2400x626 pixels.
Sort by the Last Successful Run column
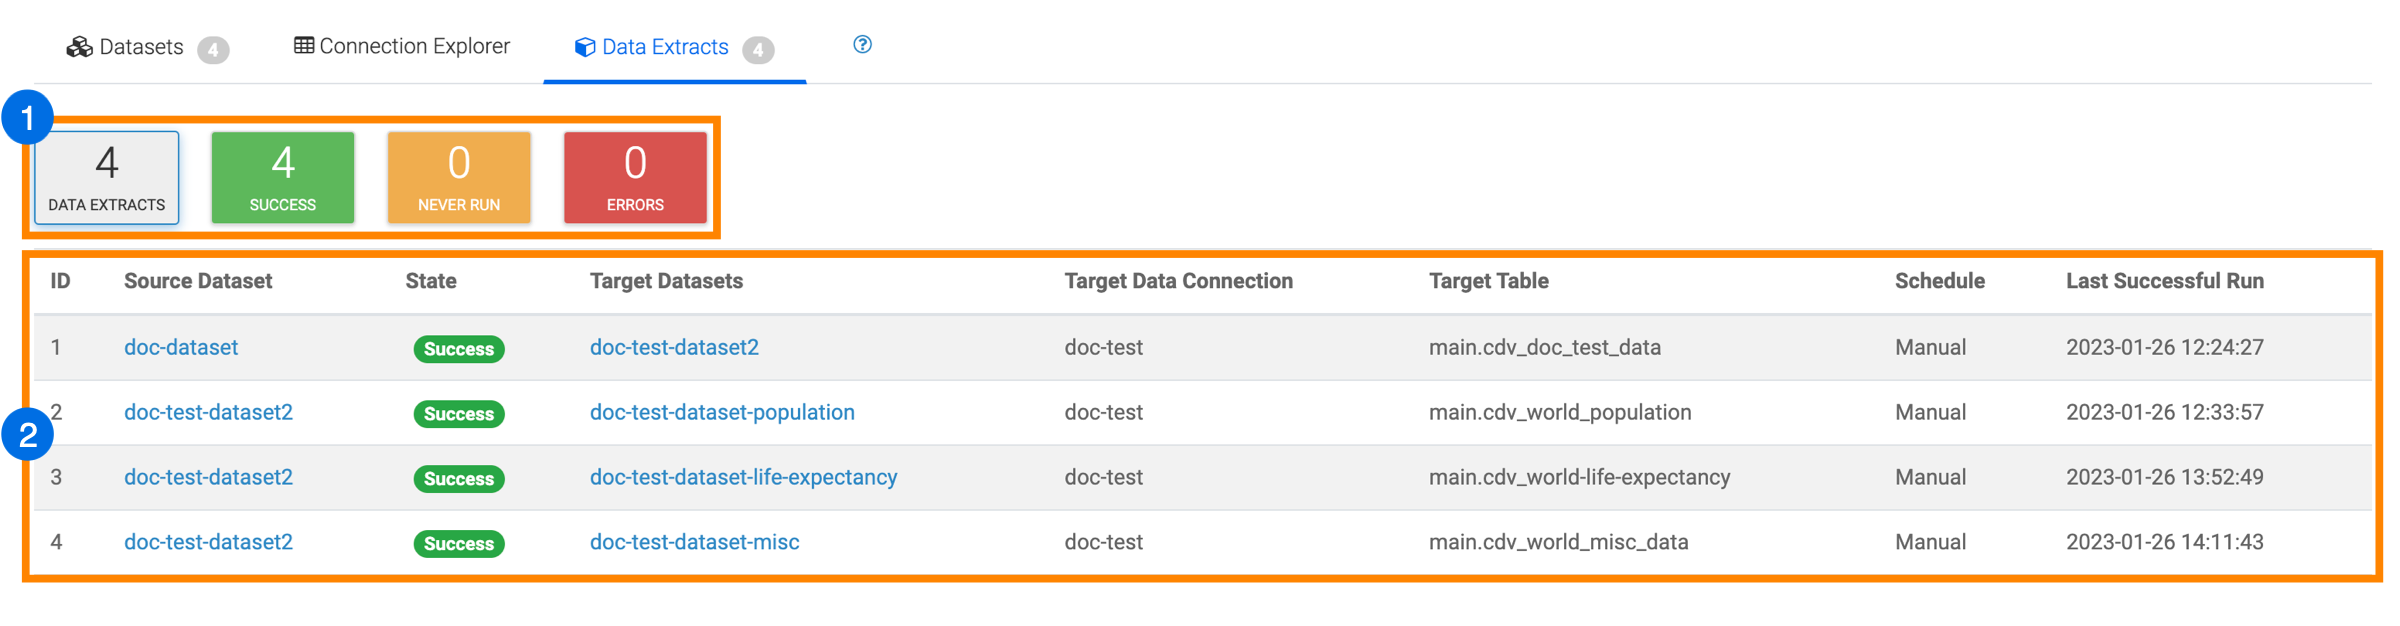pos(2164,281)
